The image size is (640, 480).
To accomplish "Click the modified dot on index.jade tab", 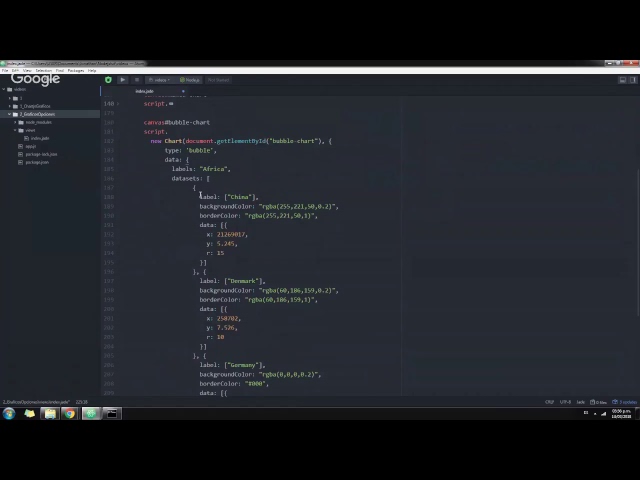I will point(183,91).
